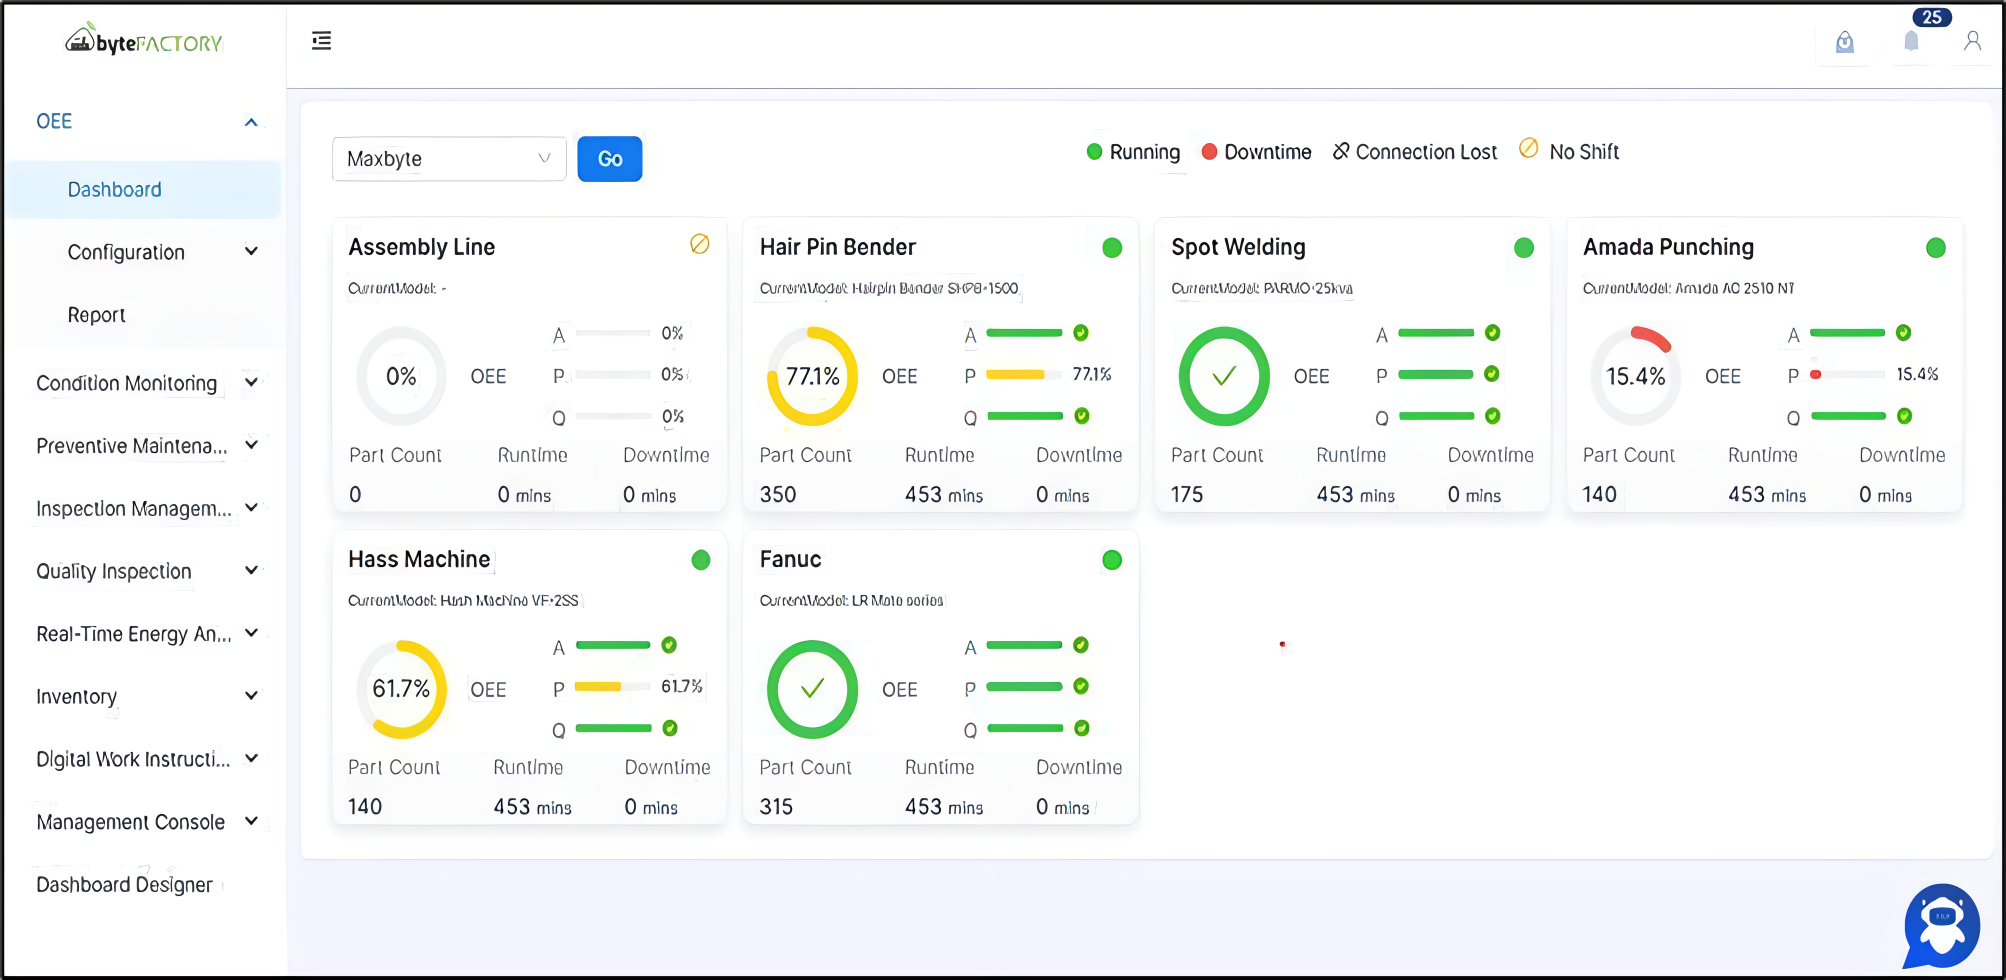Click Amada Punching running status dot

point(1936,248)
